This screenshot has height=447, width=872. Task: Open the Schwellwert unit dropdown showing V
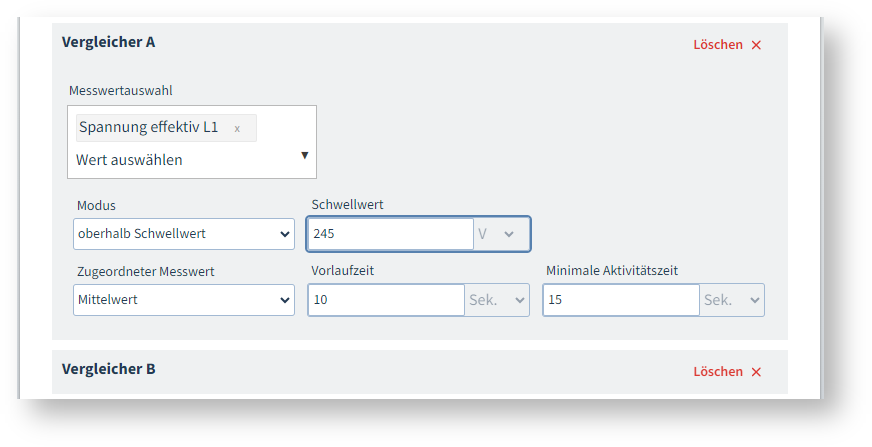click(501, 234)
